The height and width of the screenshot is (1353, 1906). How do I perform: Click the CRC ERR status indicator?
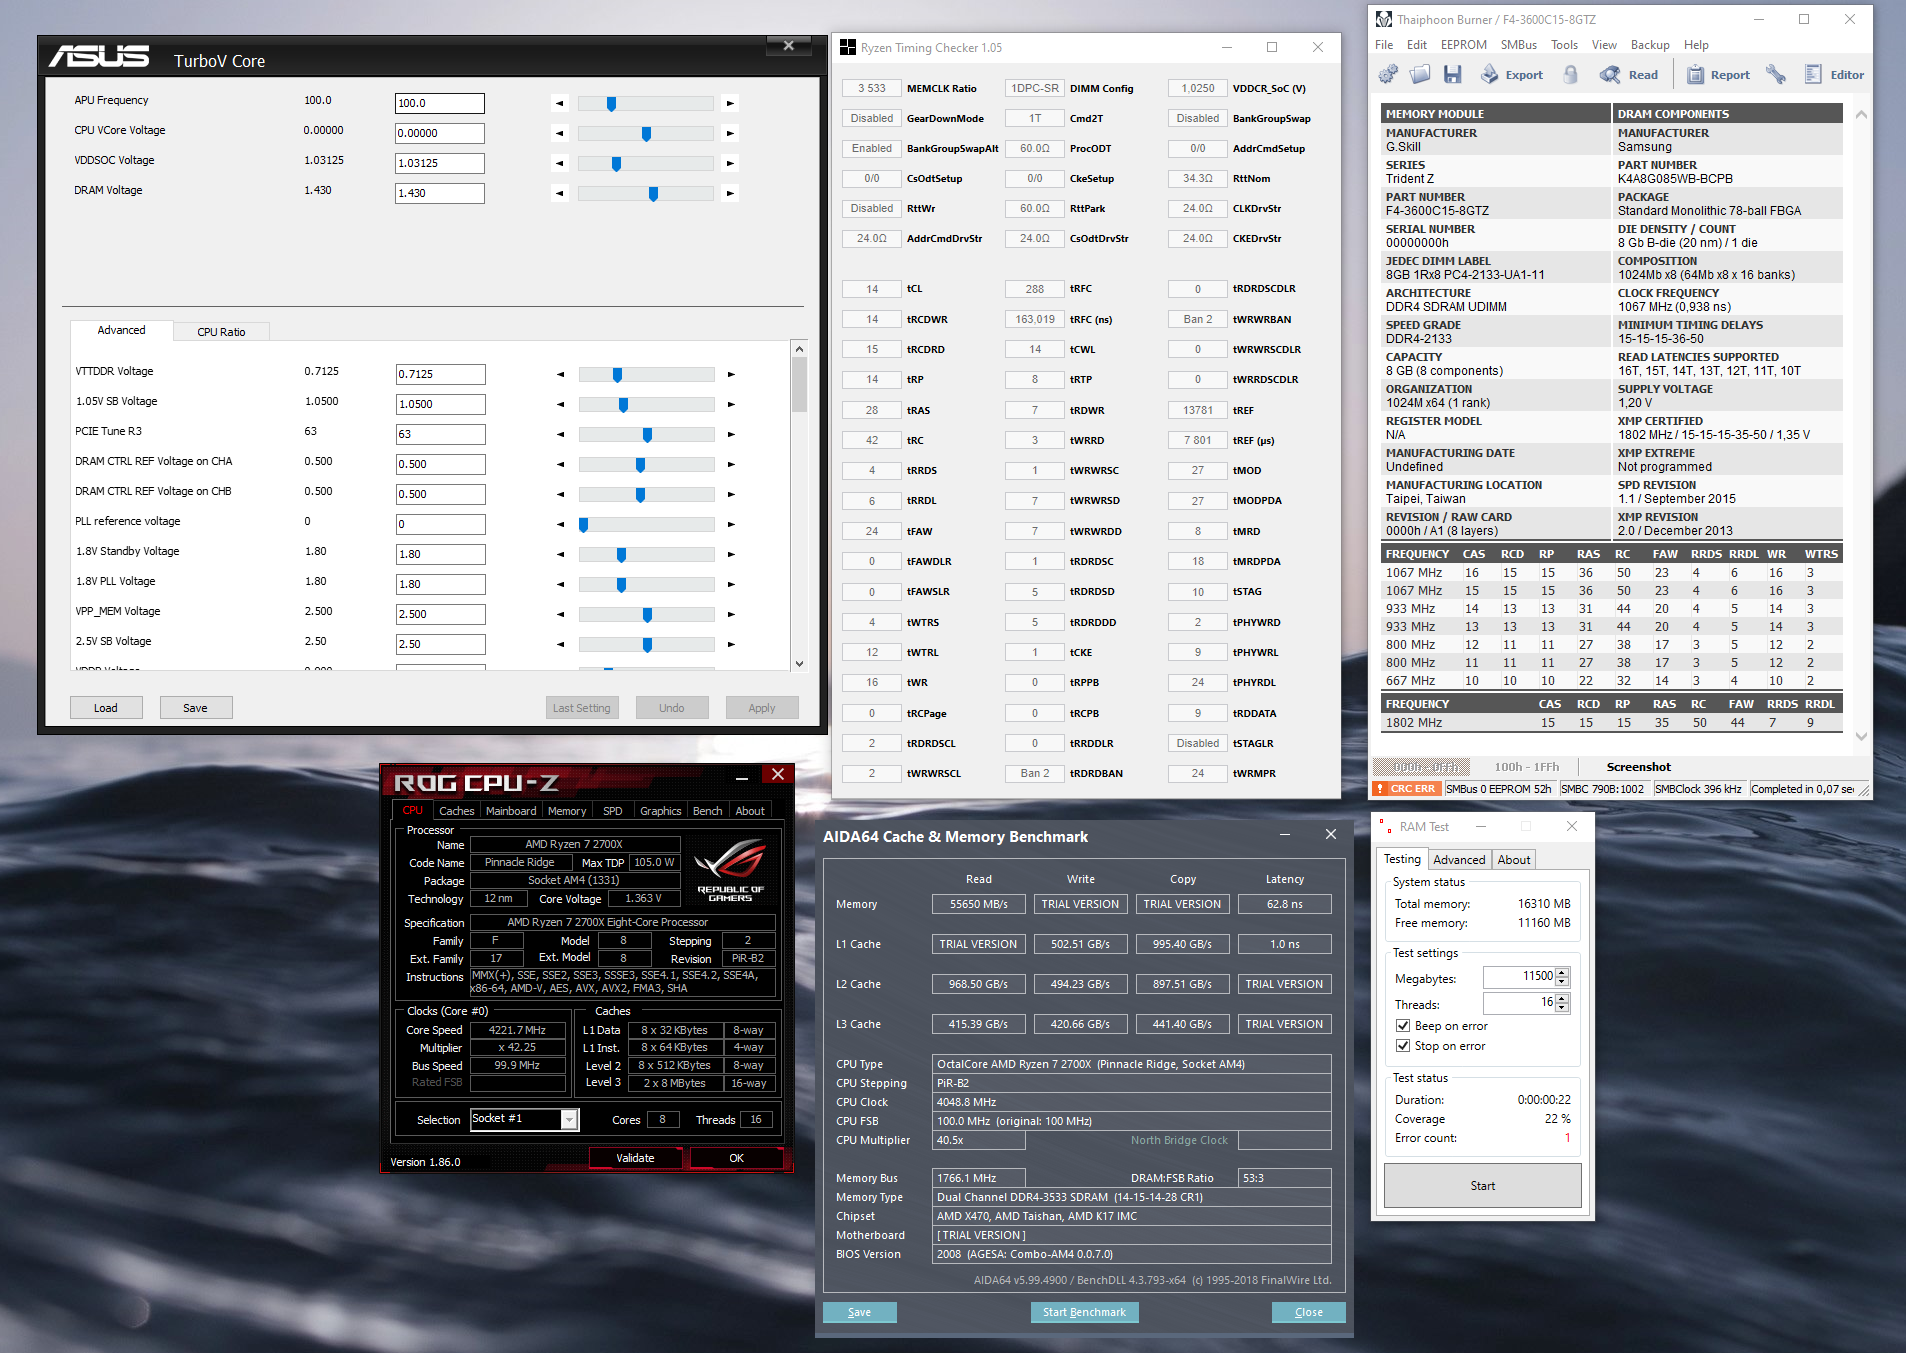point(1406,789)
